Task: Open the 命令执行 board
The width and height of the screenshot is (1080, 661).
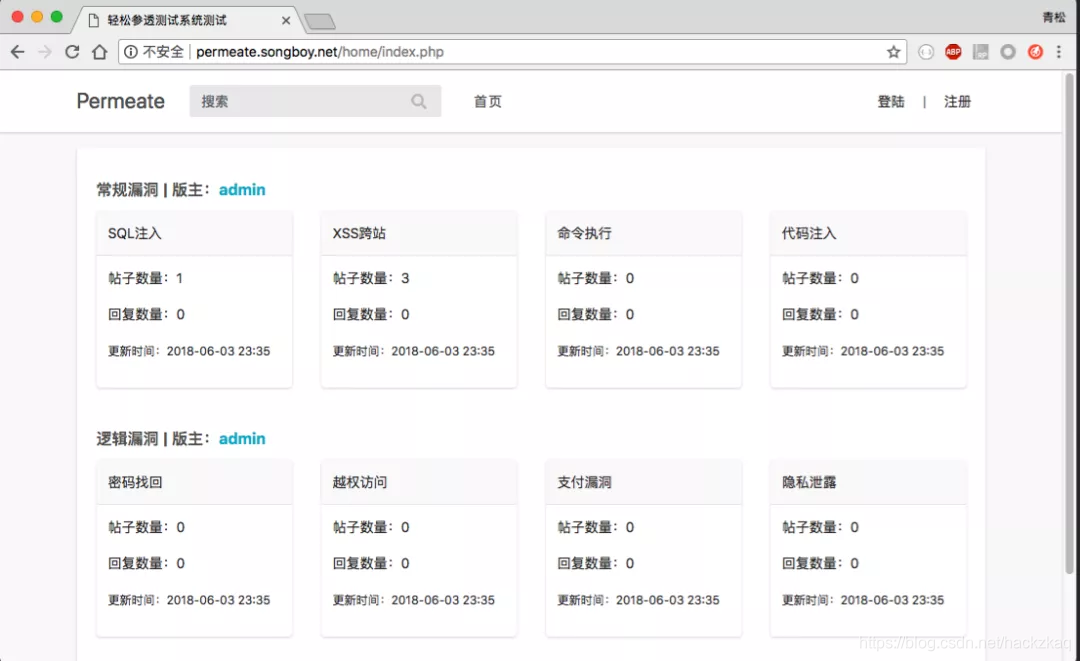Action: click(584, 233)
